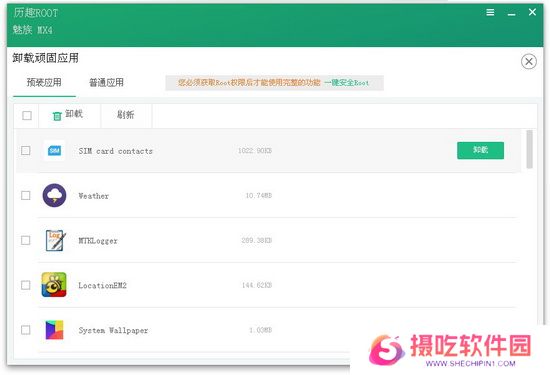Screen dimensions: 550x375
Task: Check the SIM card contacts checkbox
Action: click(x=26, y=150)
